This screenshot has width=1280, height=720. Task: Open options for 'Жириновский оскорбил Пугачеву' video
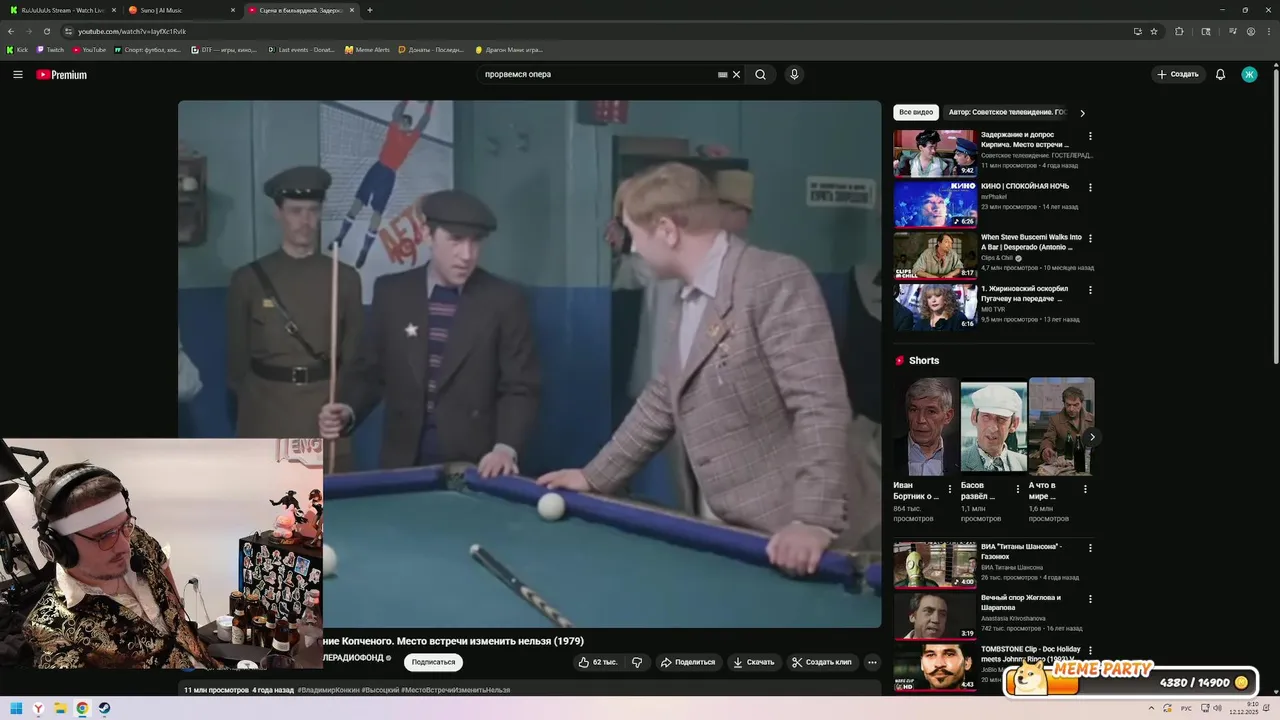[x=1090, y=290]
